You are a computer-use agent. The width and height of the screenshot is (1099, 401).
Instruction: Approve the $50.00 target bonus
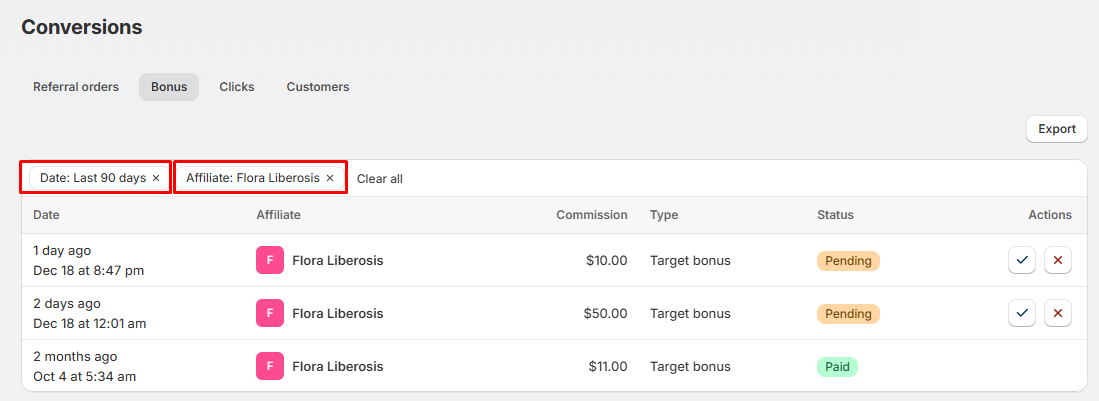coord(1022,314)
